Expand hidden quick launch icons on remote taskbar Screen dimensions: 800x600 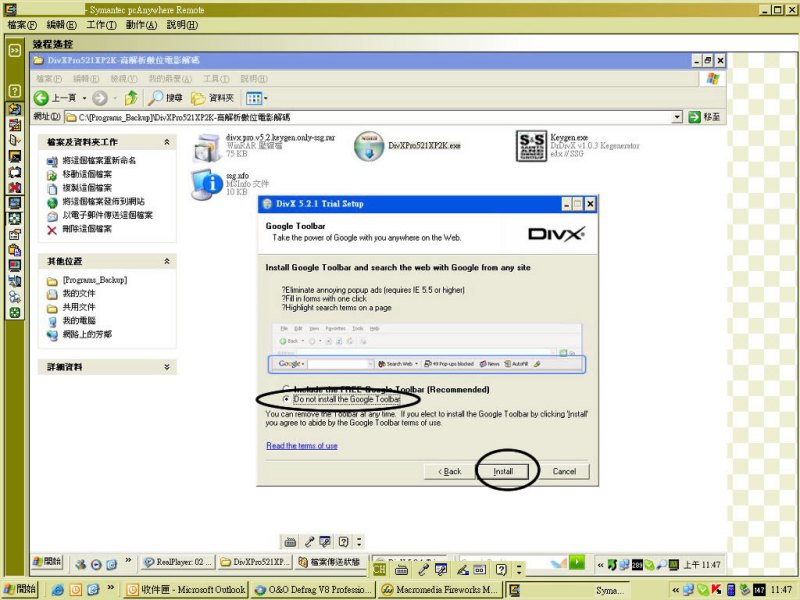(128, 561)
